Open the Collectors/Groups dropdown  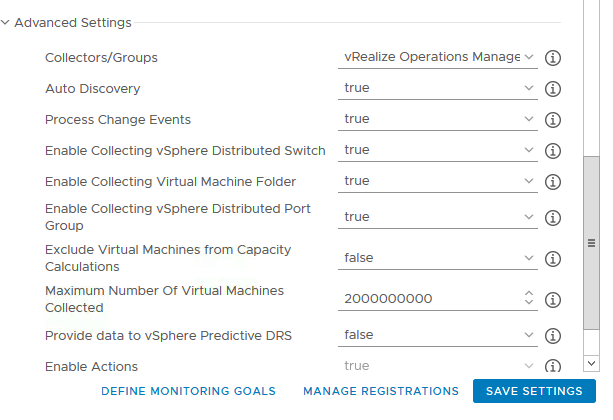click(437, 58)
